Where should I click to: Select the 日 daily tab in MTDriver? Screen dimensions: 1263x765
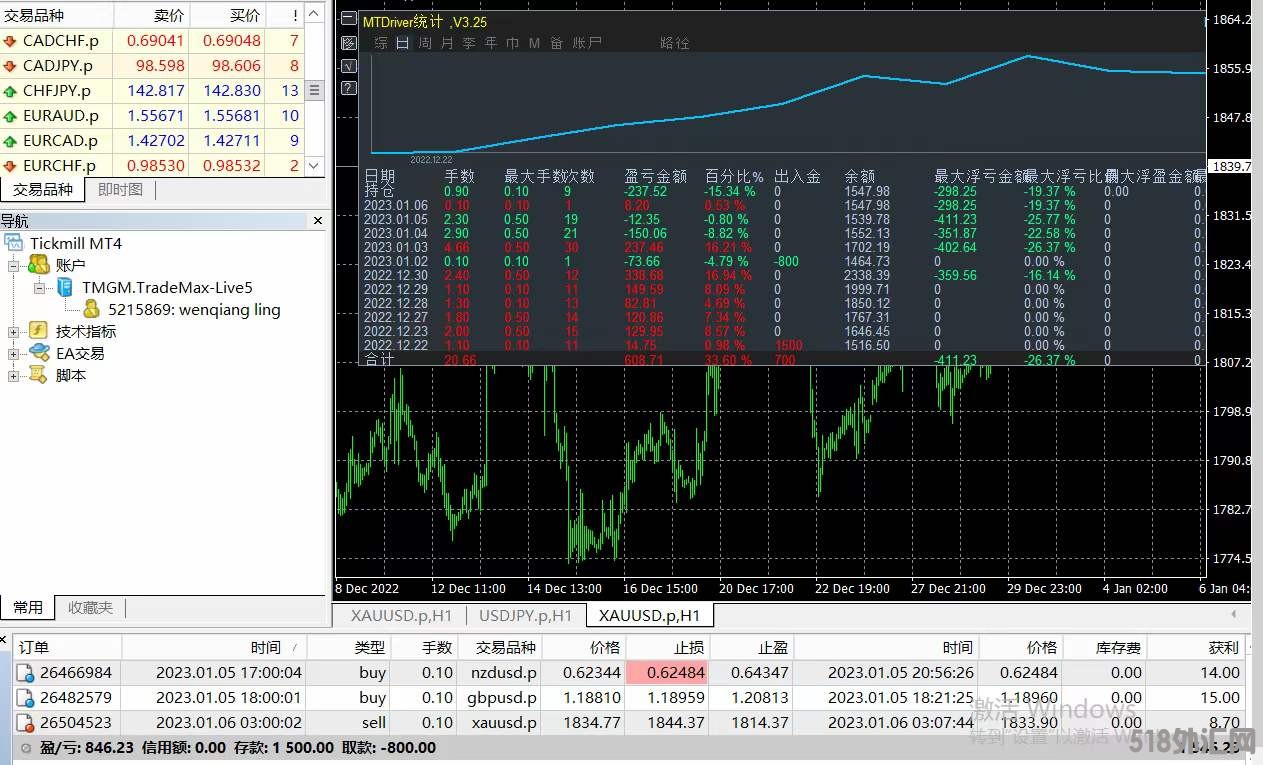(403, 43)
